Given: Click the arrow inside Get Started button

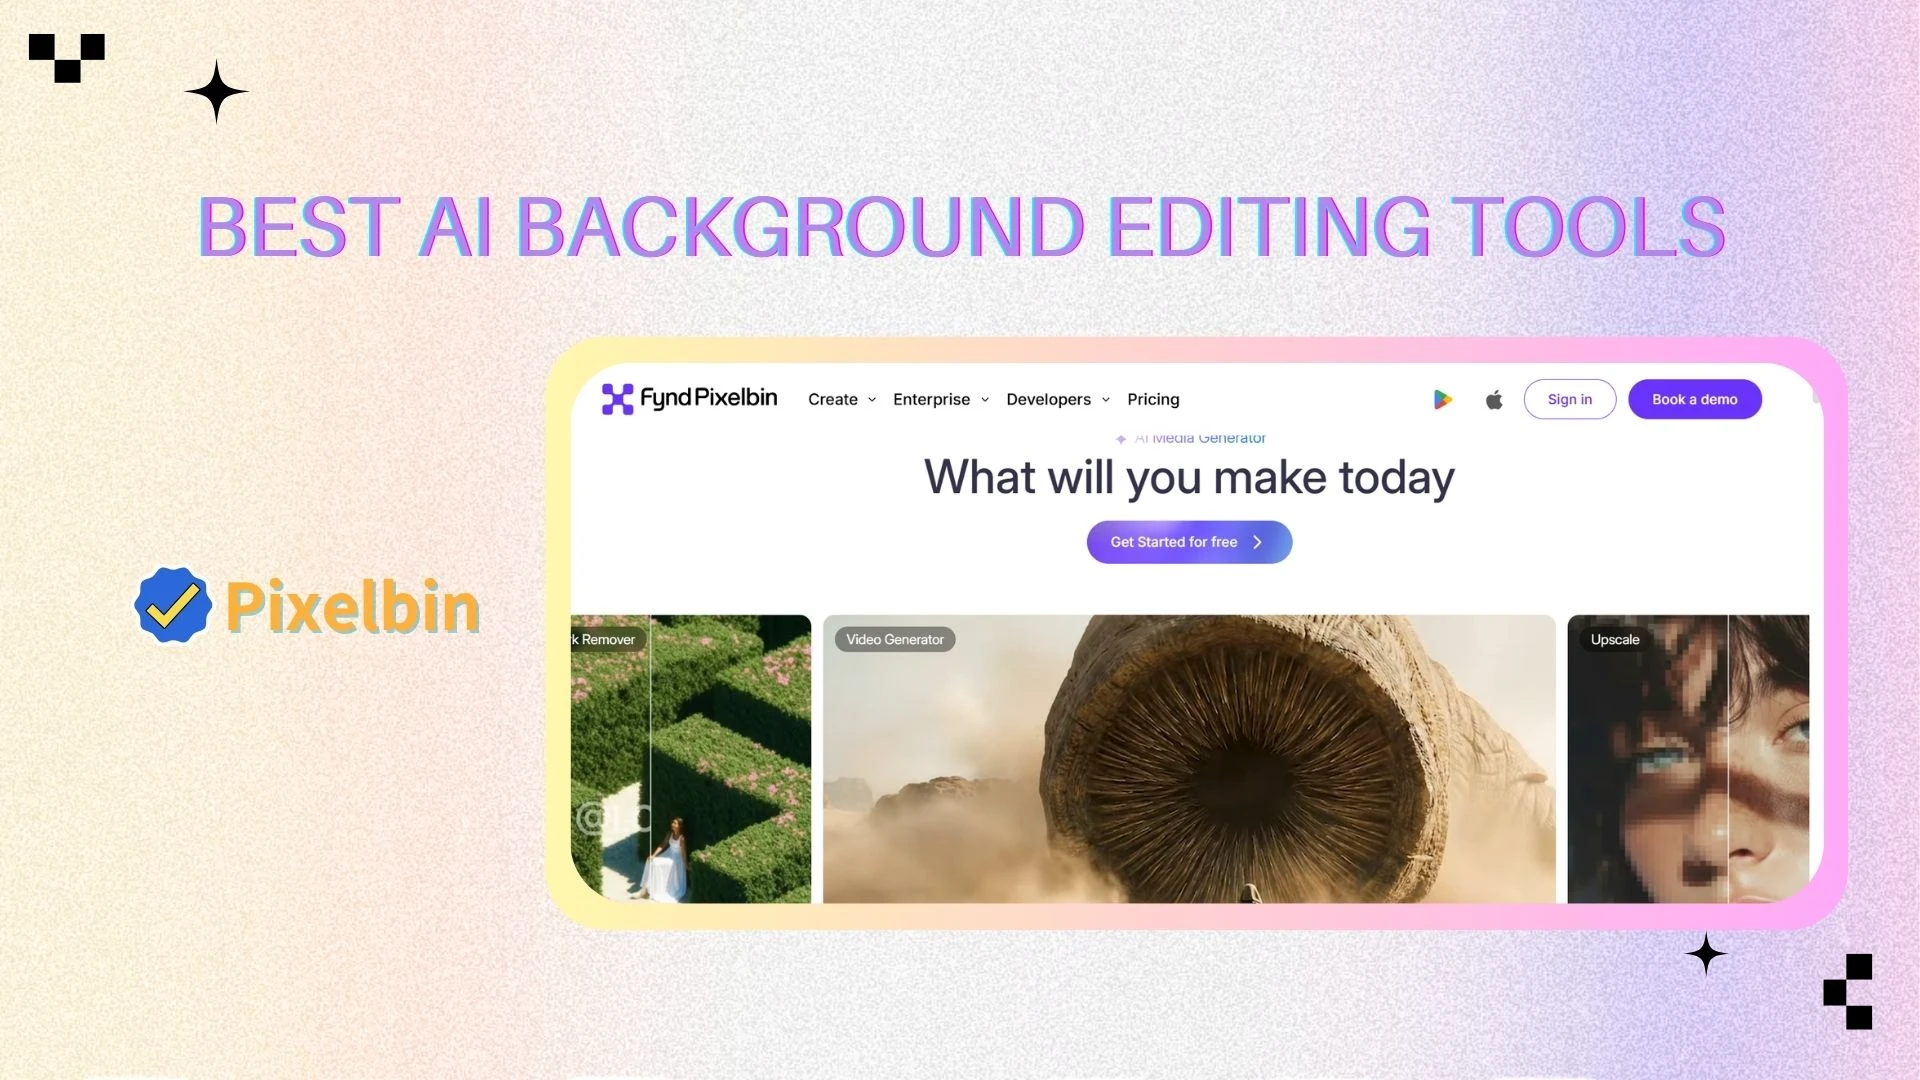Looking at the screenshot, I should [1258, 542].
